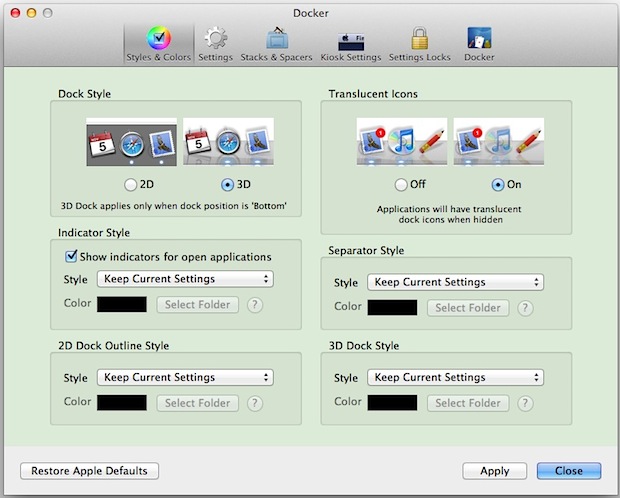
Task: Switch to the Settings Locks tab label
Action: click(420, 57)
